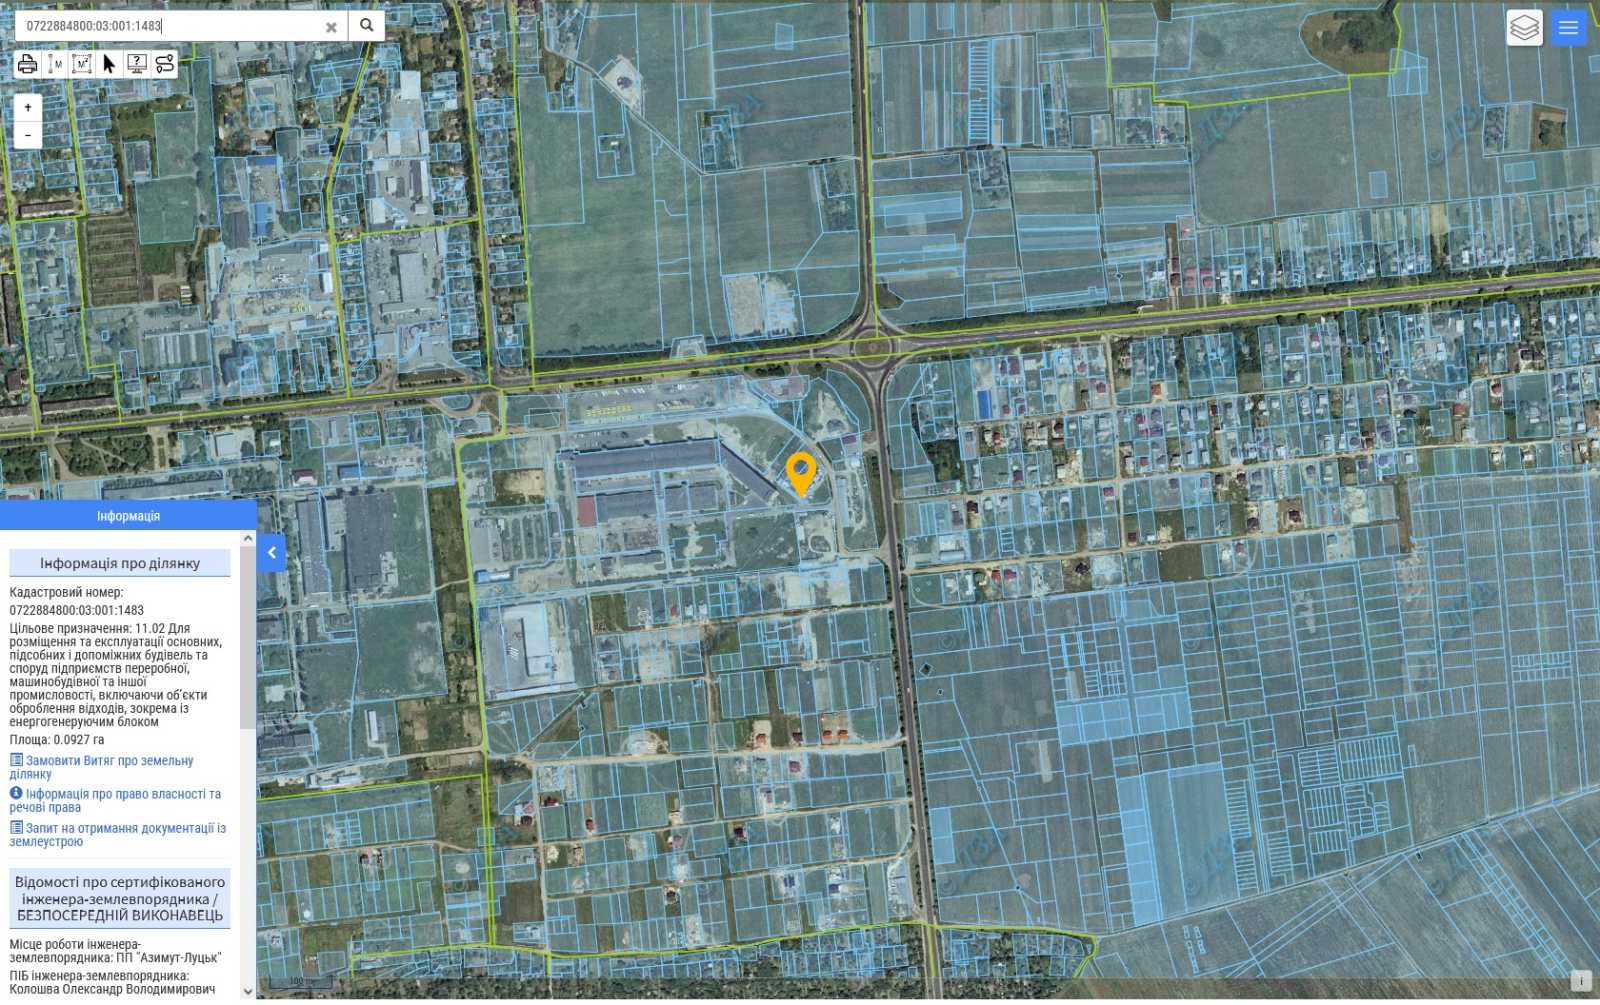Click the orange parcel location marker

[x=801, y=472]
